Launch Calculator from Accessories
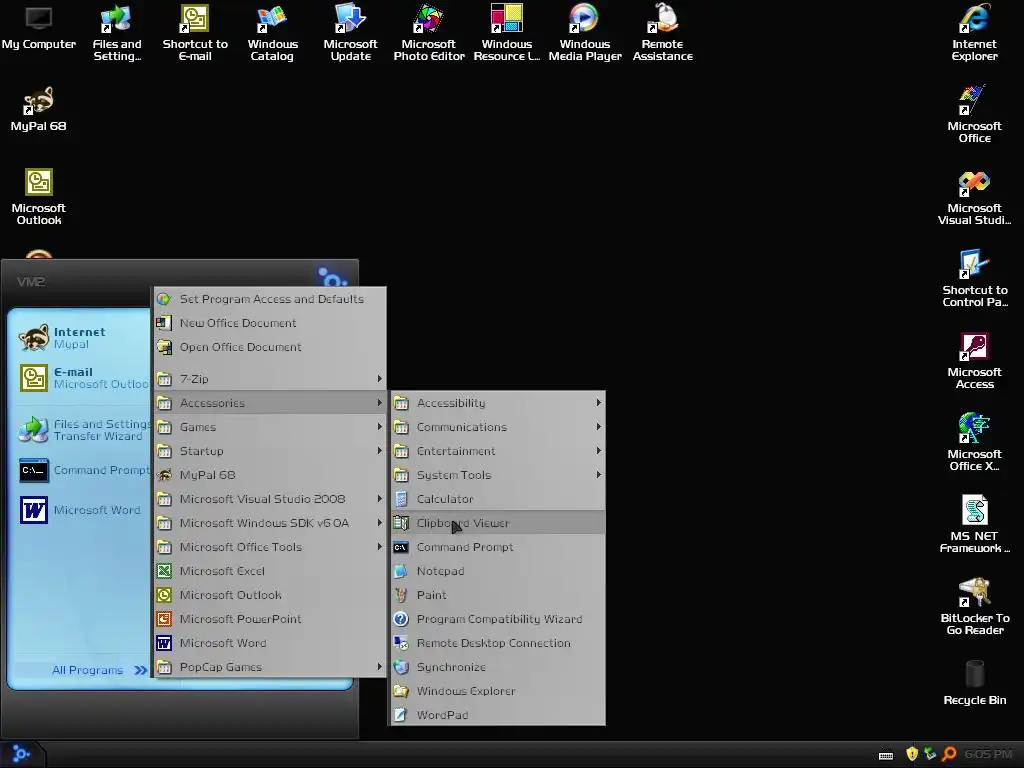1024x768 pixels. [x=498, y=499]
